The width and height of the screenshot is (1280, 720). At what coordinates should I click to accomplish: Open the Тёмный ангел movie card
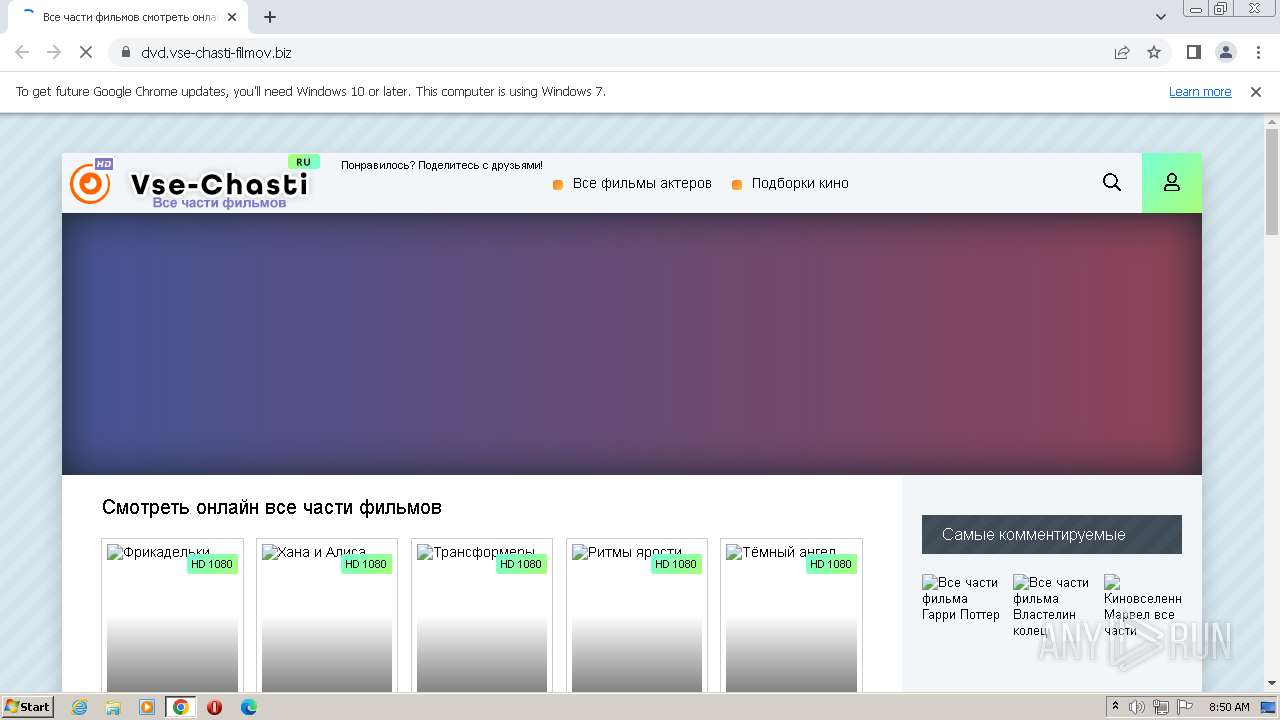[x=792, y=617]
